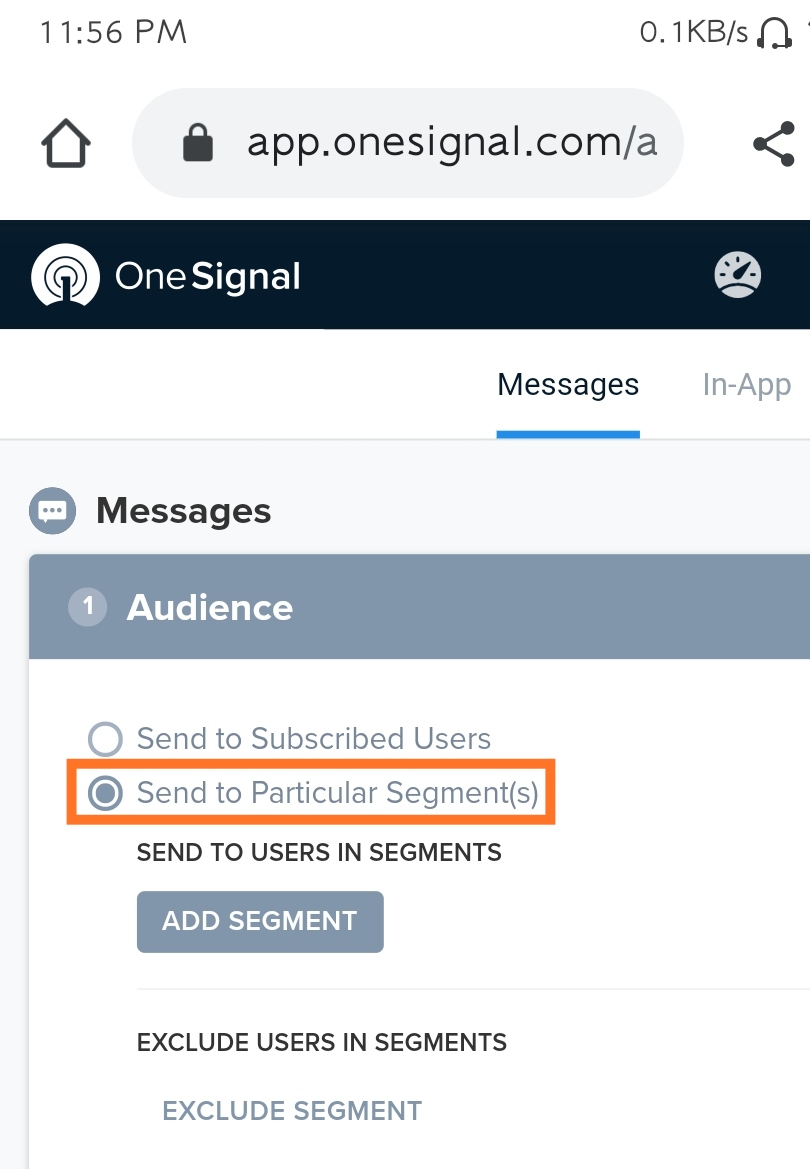Tap the 0.1KB/s network speed indicator
This screenshot has width=810, height=1169.
693,33
